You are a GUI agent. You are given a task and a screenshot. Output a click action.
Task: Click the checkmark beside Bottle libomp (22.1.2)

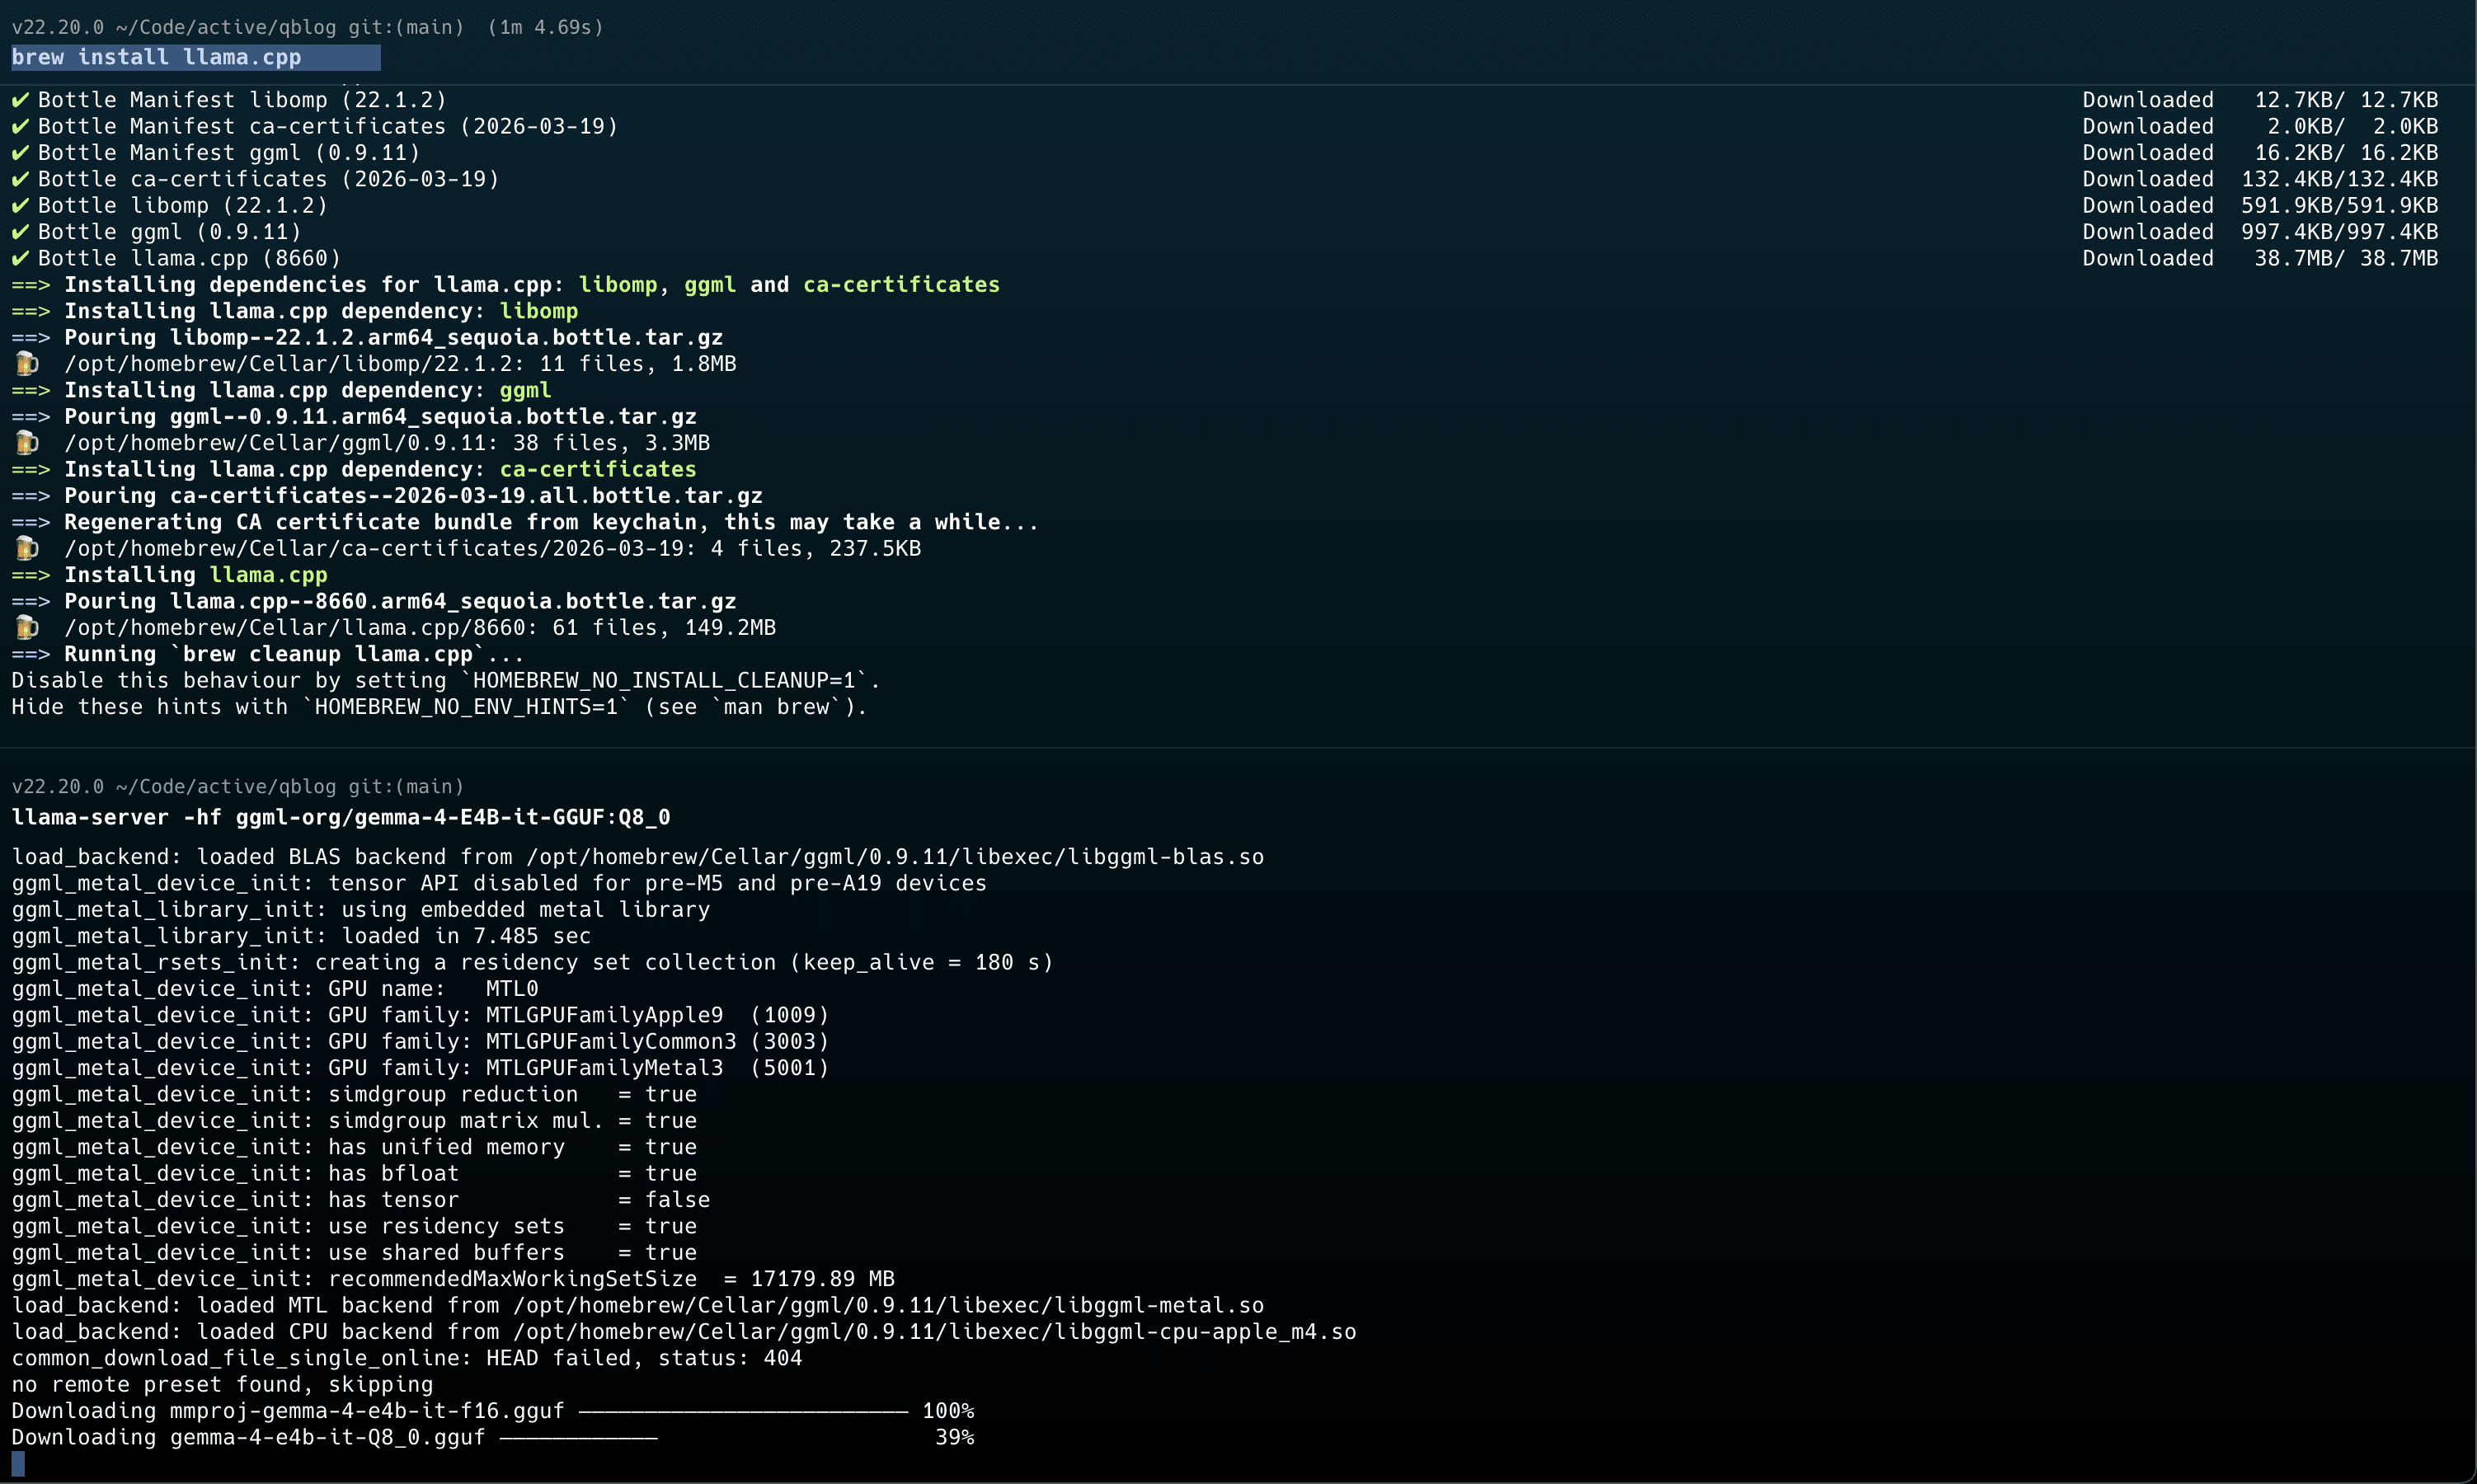point(20,206)
